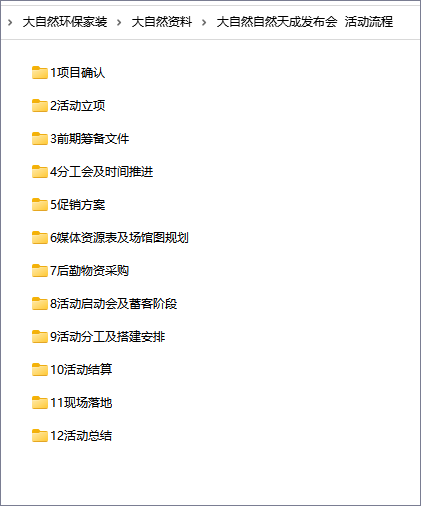Click folder icon of 8活动启动会及蓄客阶段
The image size is (421, 506).
tap(40, 304)
